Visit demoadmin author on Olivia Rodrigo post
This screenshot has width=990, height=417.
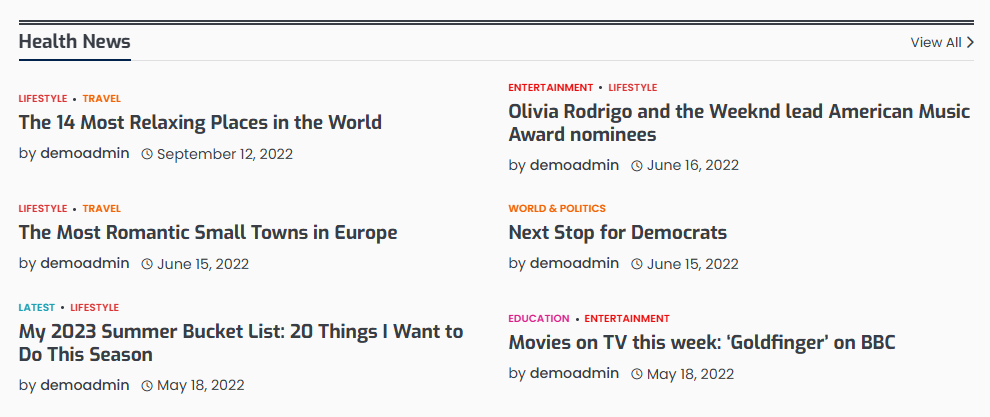coord(574,166)
